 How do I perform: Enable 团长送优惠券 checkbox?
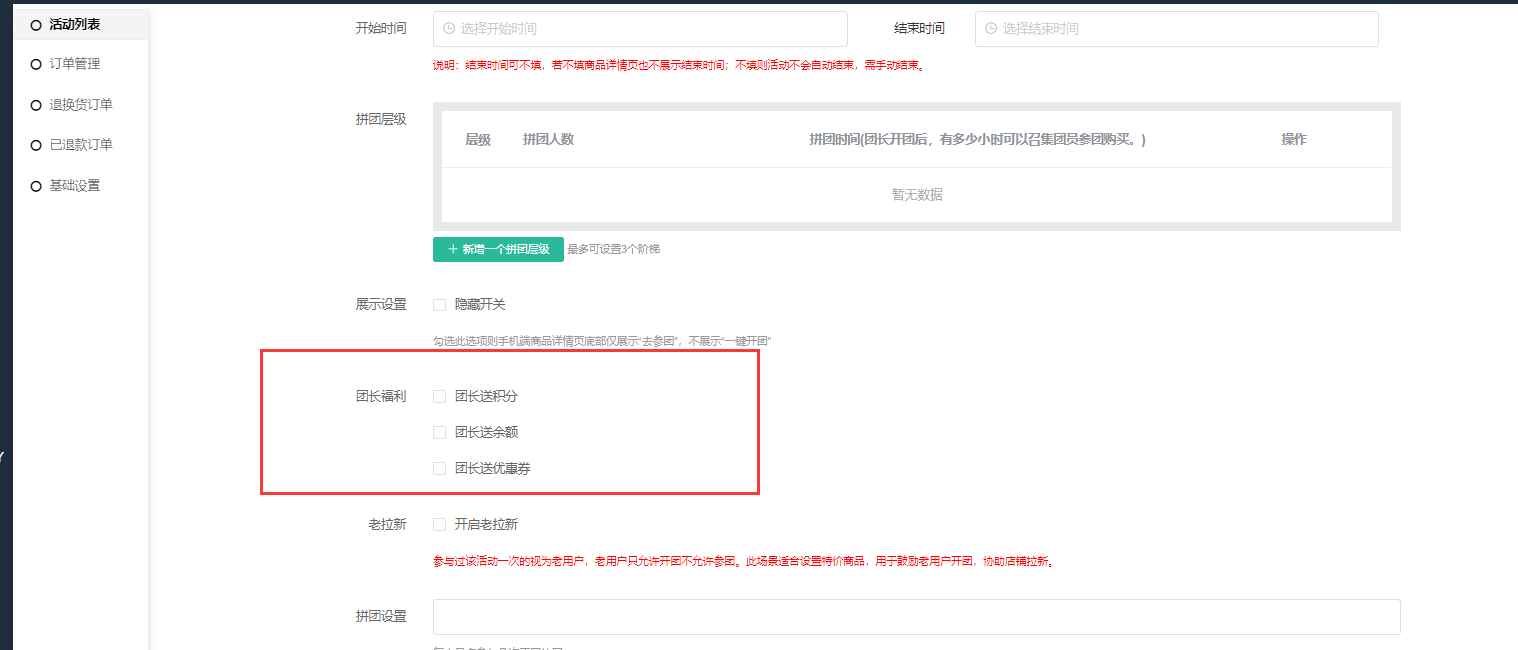point(439,468)
